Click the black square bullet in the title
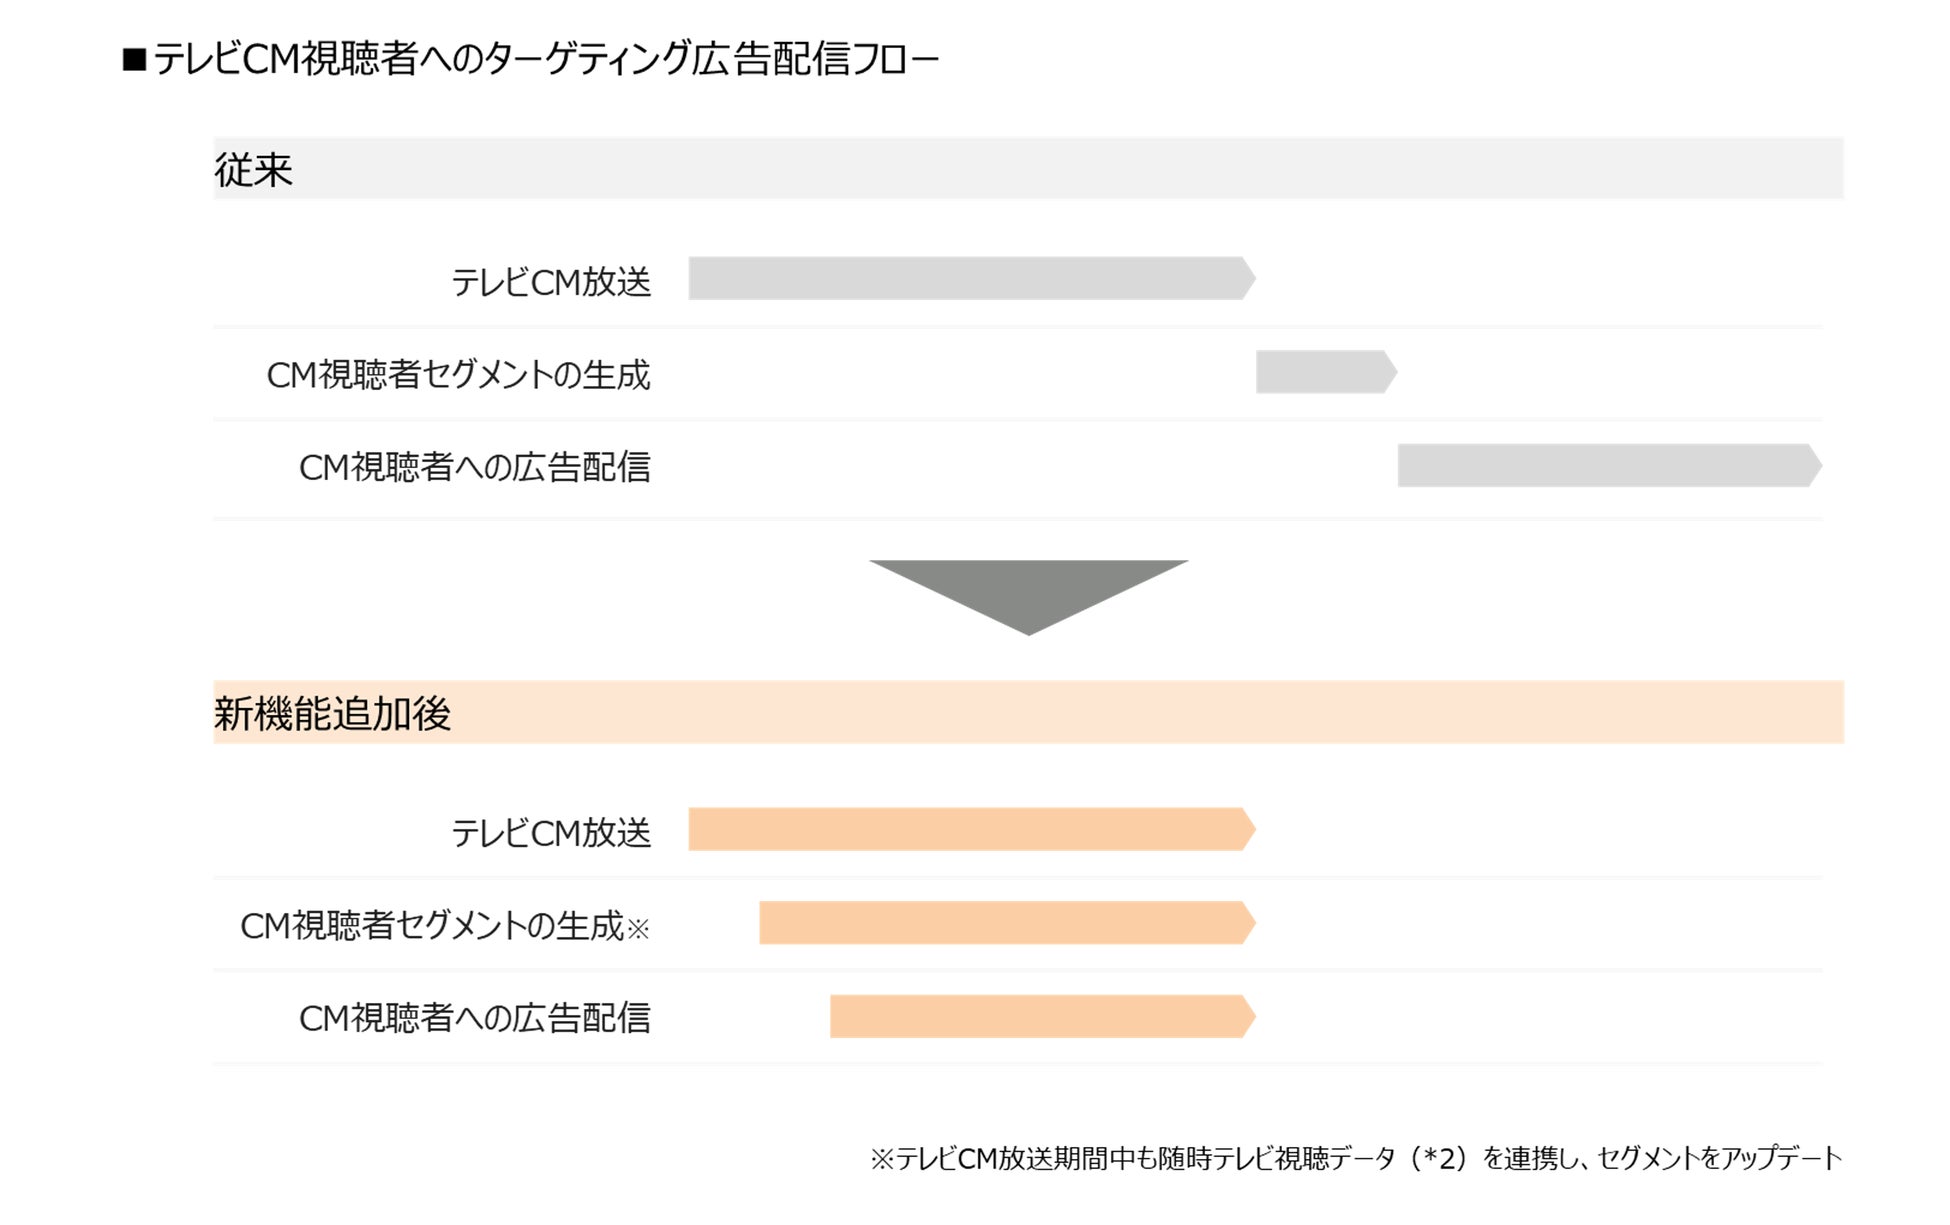This screenshot has height=1225, width=1950. coord(134,60)
